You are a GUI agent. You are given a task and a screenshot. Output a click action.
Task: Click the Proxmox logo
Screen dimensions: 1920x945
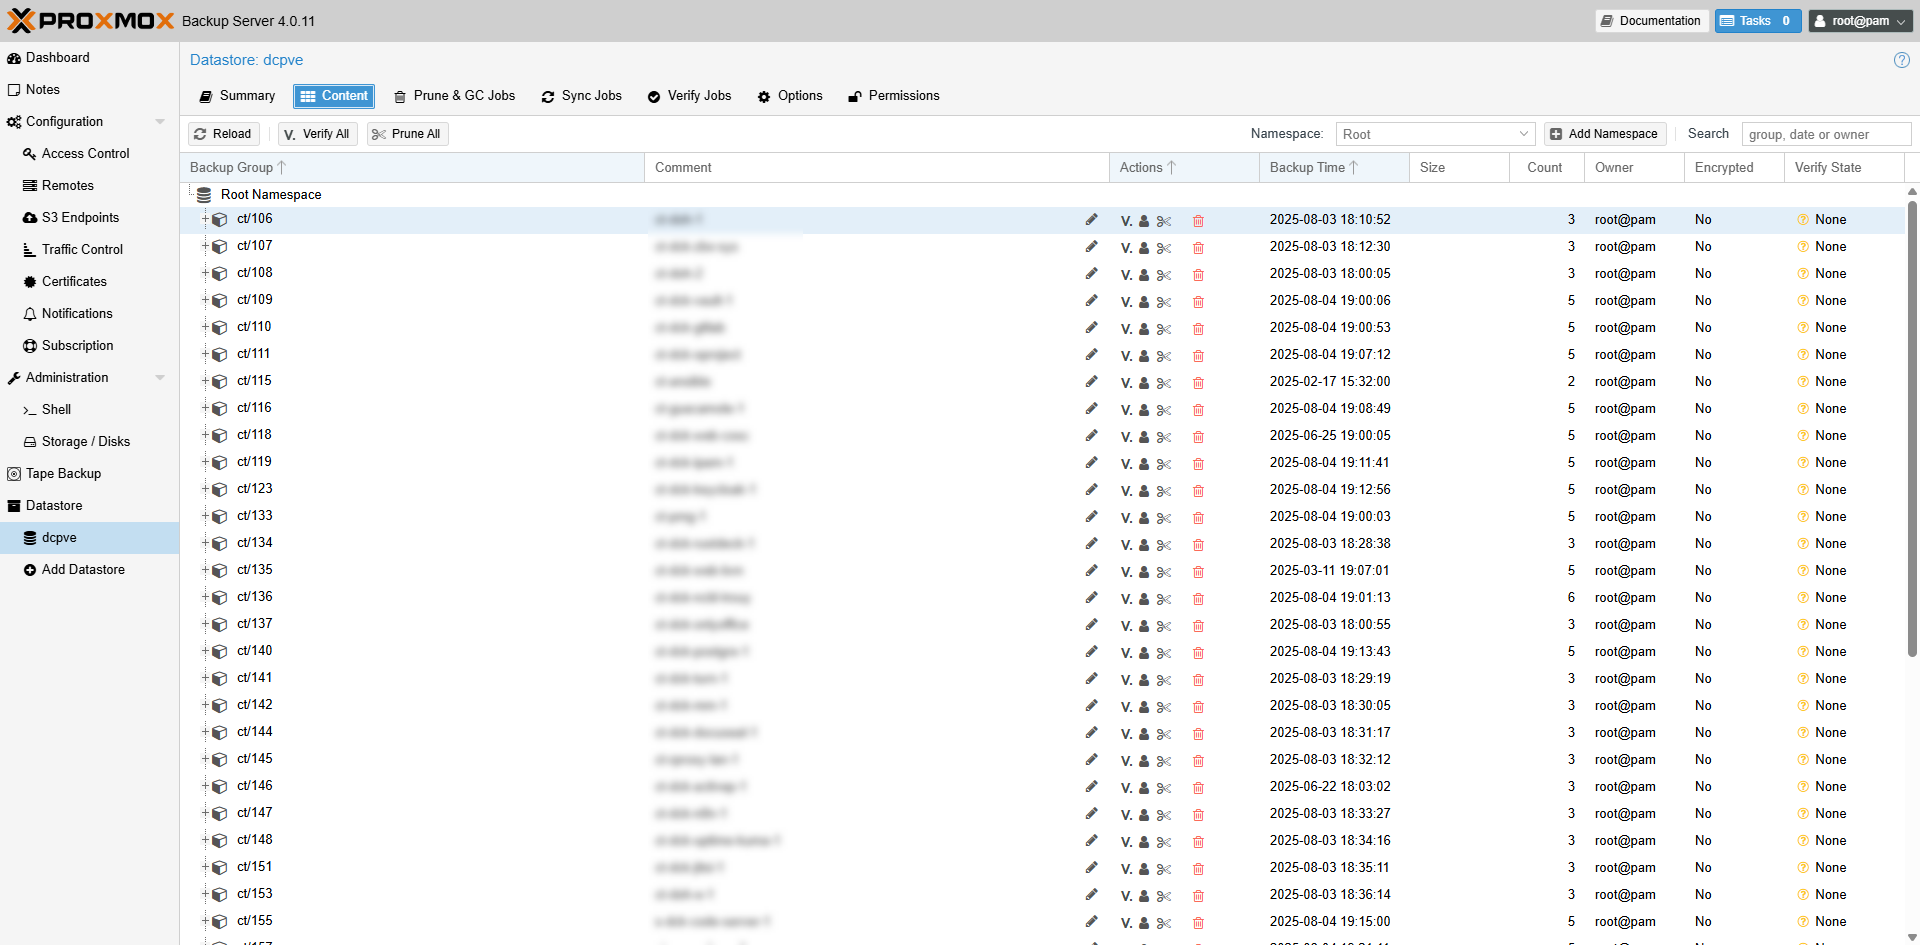click(90, 21)
